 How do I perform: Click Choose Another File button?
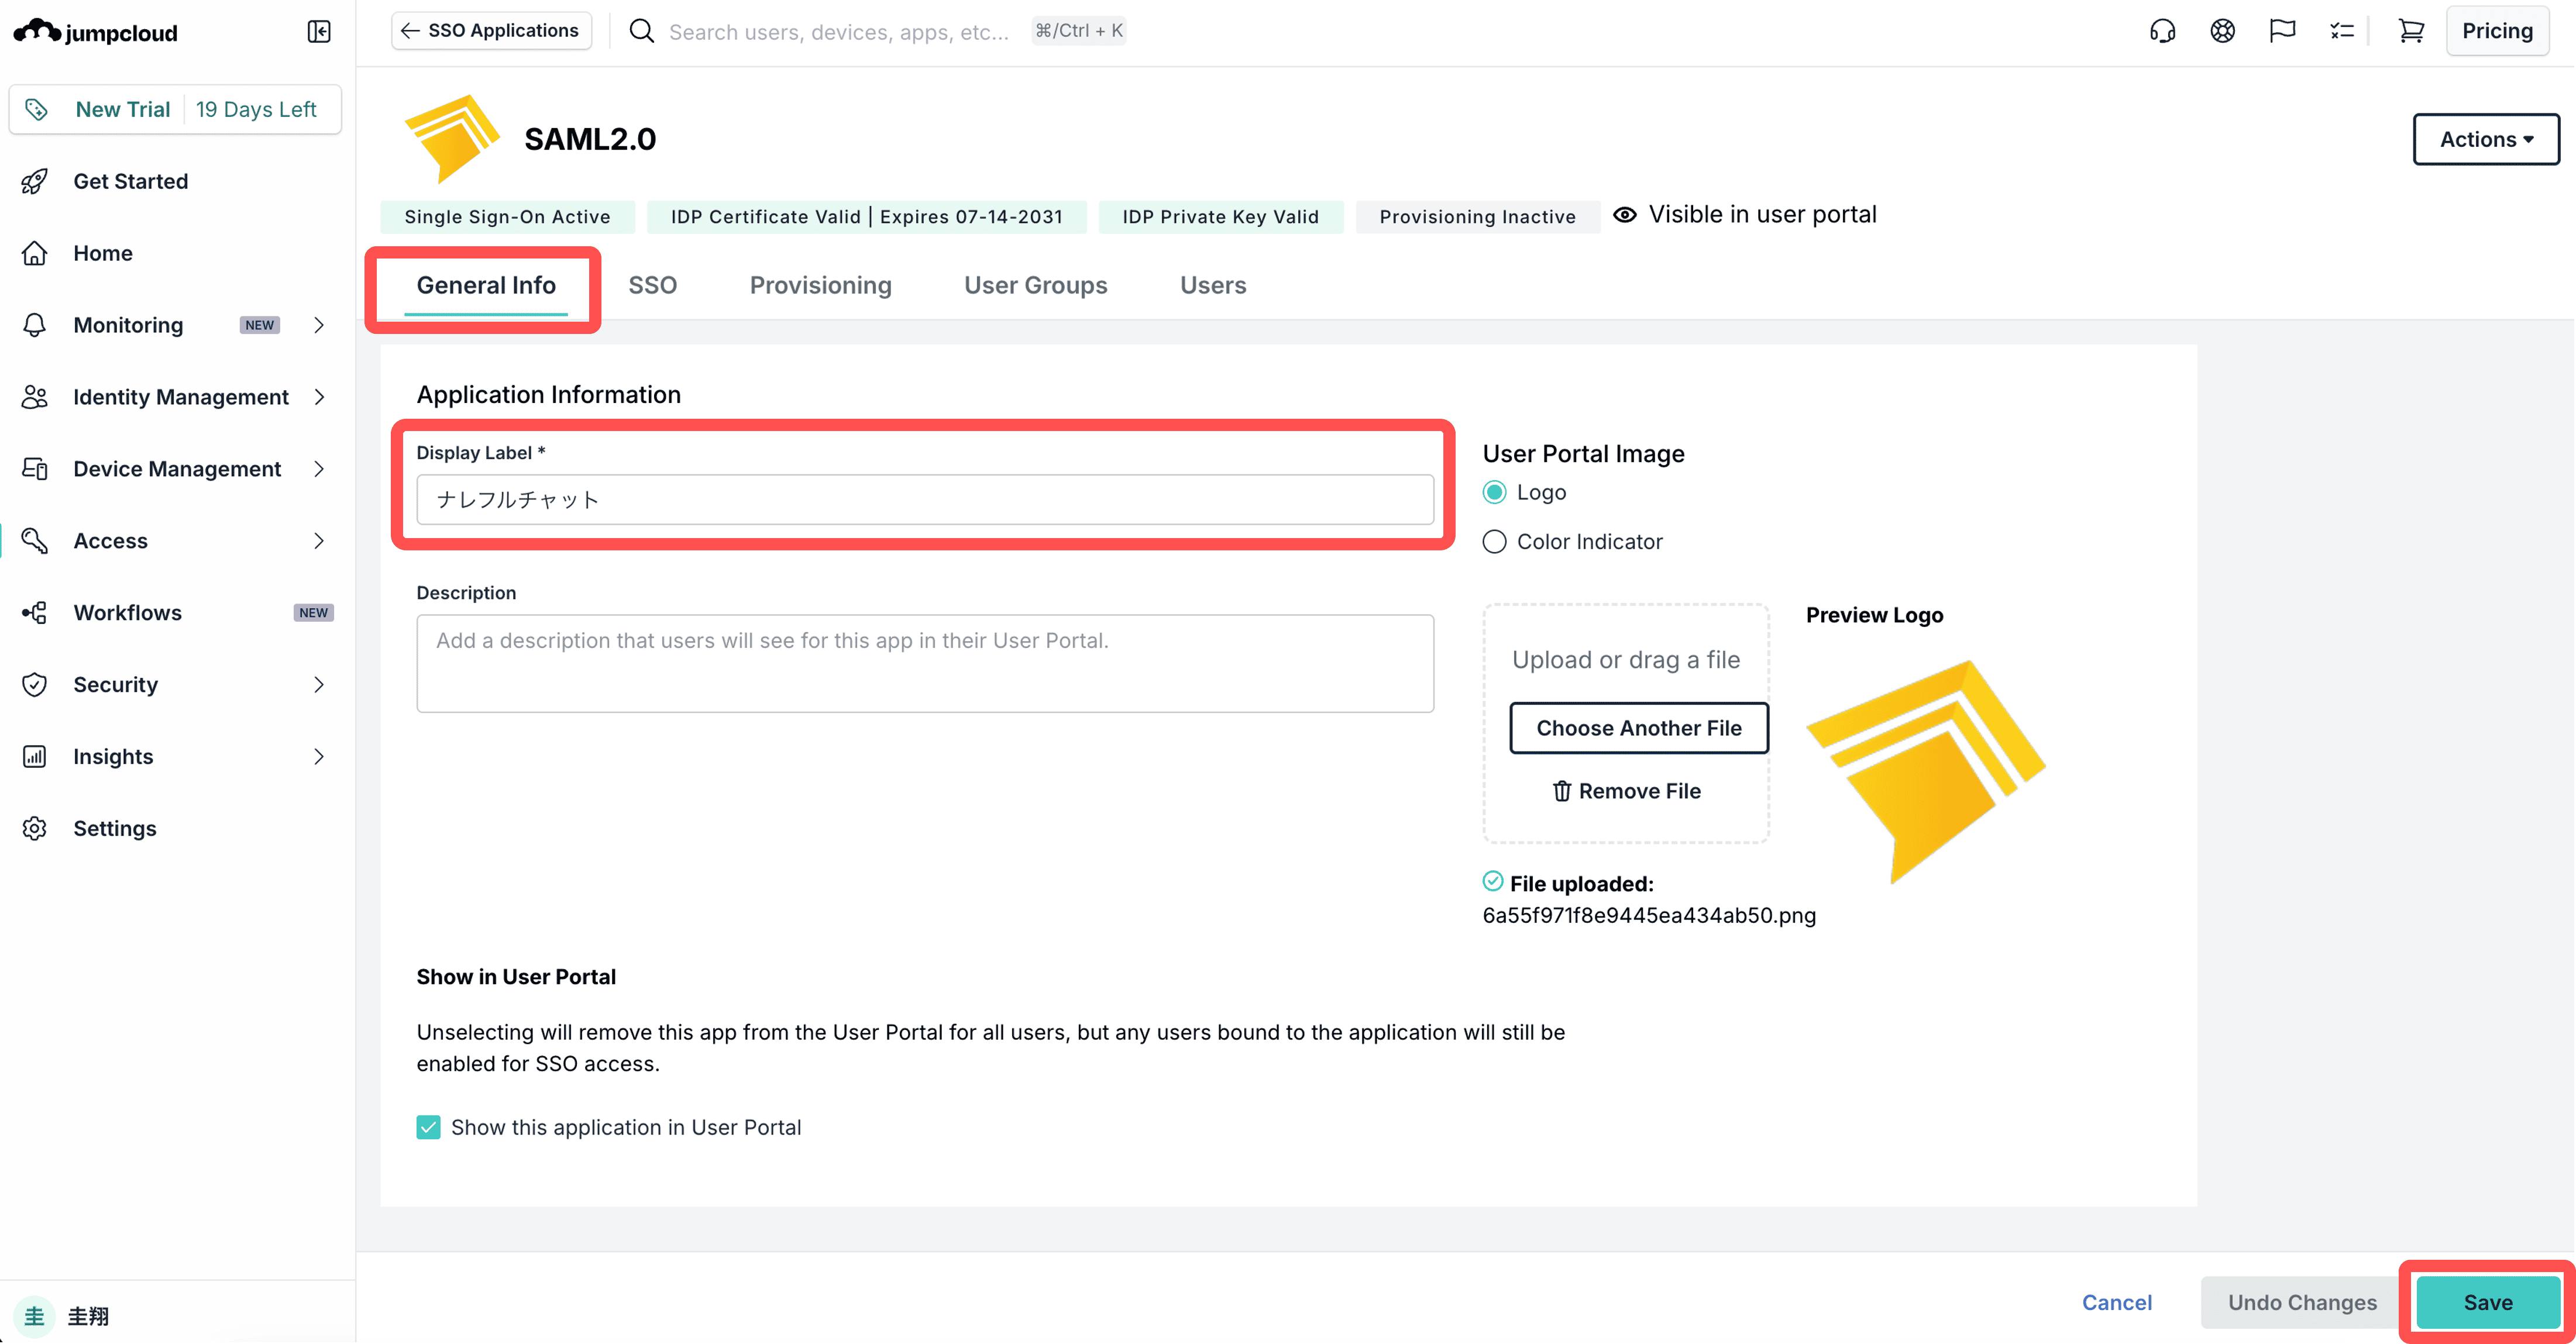(x=1639, y=728)
